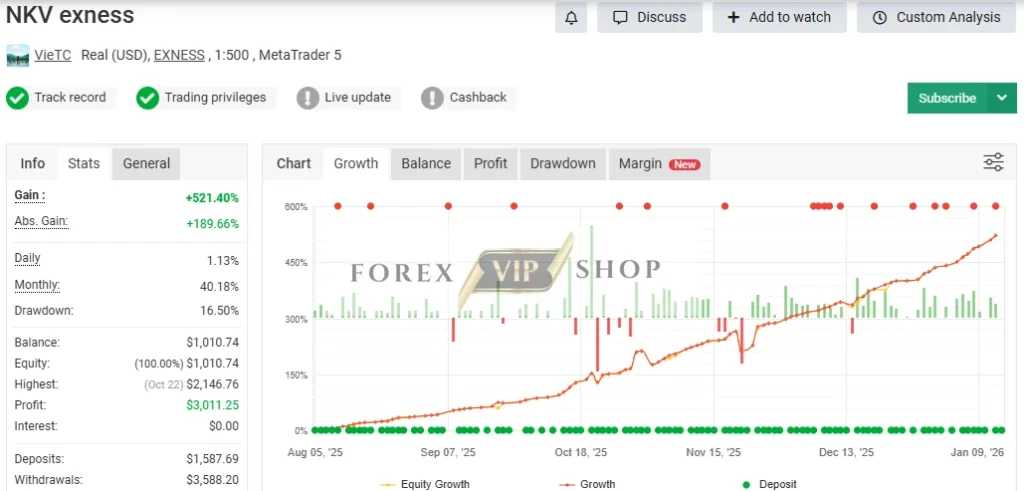Switch to the General tab
Viewport: 1024px width, 491px height.
[146, 163]
